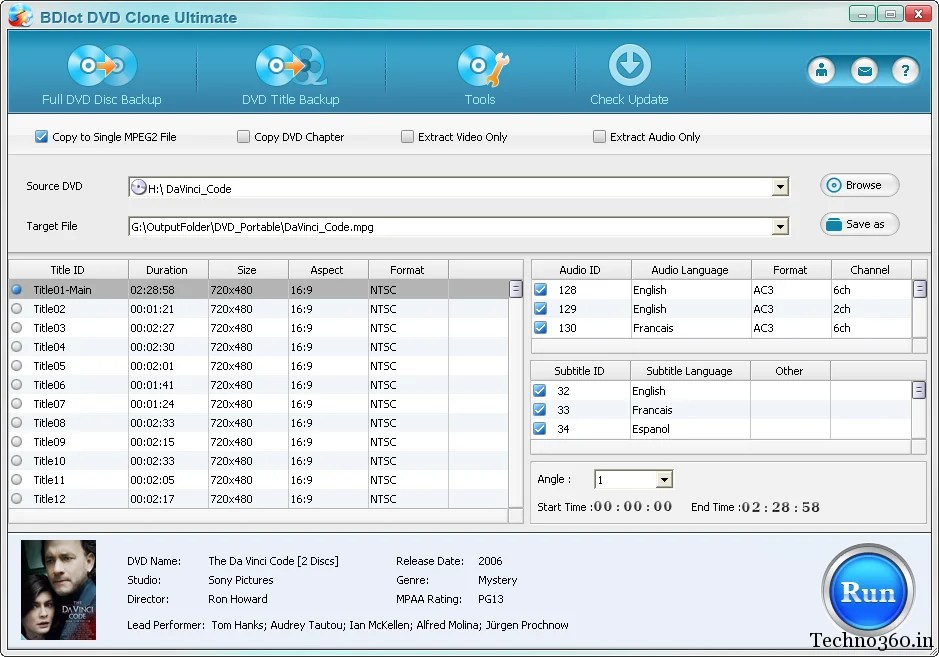Select the Title12 radio button

click(x=17, y=498)
